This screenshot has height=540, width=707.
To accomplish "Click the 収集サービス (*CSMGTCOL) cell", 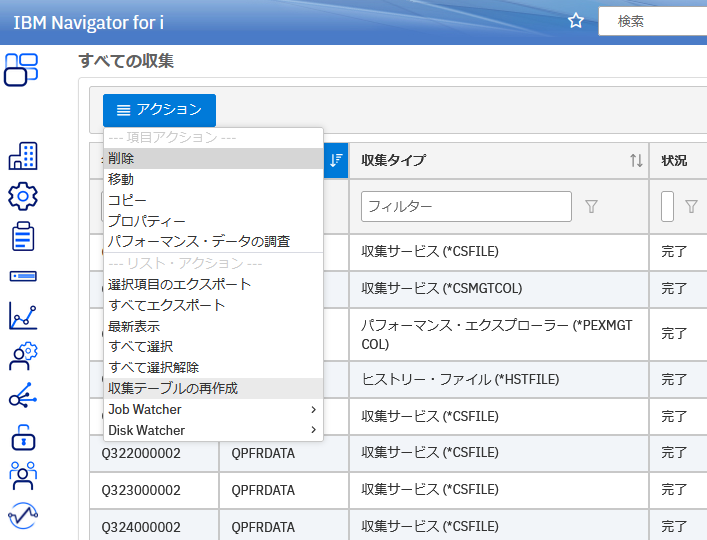I will (x=499, y=288).
